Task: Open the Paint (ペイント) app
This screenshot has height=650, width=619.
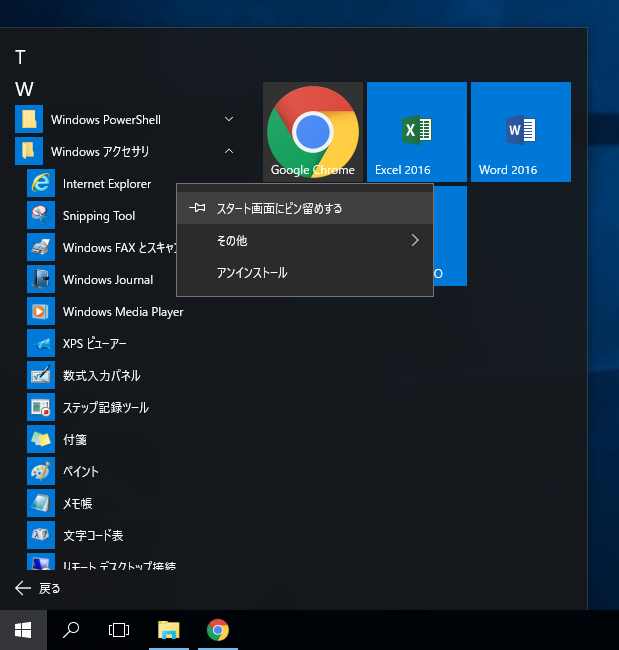Action: (80, 472)
